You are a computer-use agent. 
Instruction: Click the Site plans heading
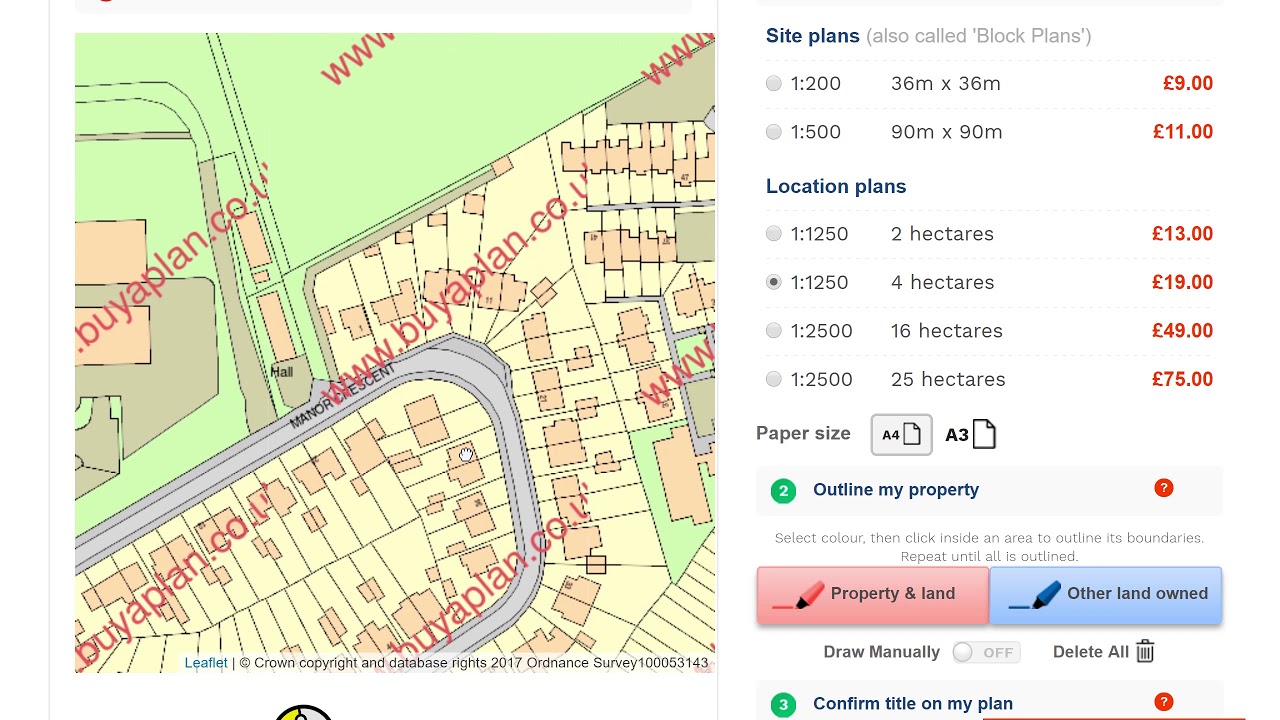(x=813, y=36)
